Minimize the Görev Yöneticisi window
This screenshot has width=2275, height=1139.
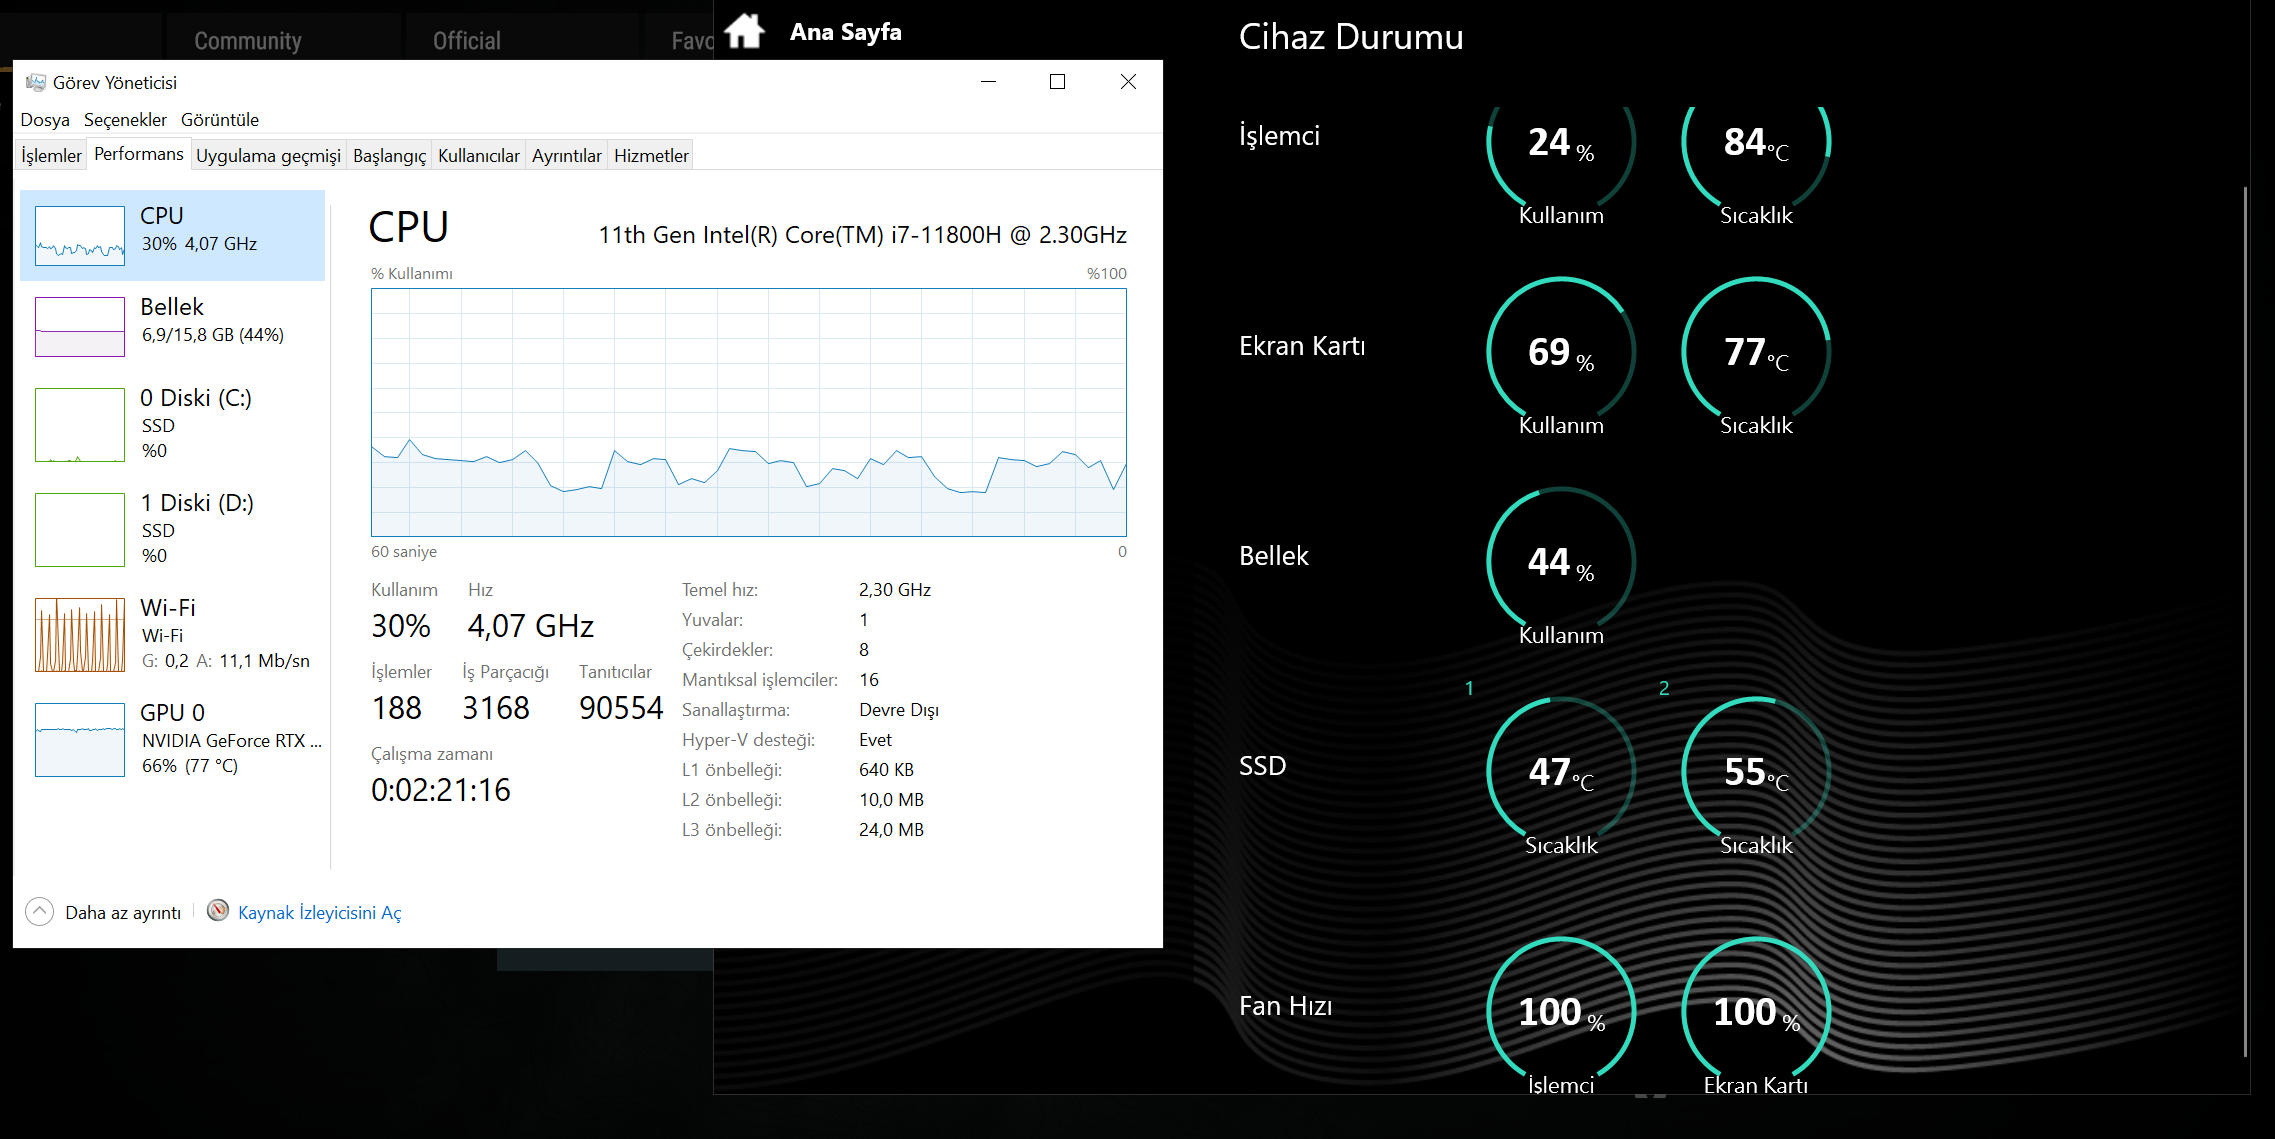(x=989, y=82)
